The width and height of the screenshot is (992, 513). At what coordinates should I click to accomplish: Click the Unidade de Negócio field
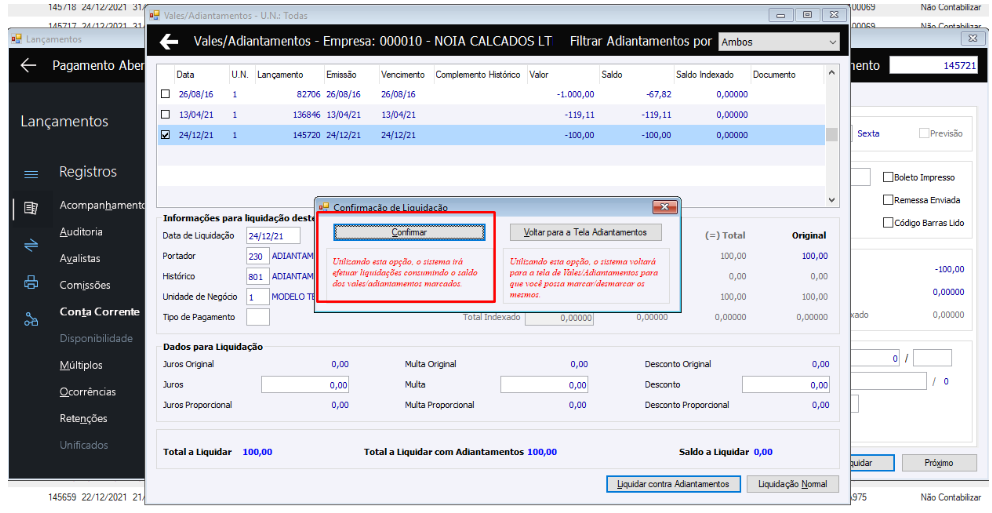click(x=257, y=297)
